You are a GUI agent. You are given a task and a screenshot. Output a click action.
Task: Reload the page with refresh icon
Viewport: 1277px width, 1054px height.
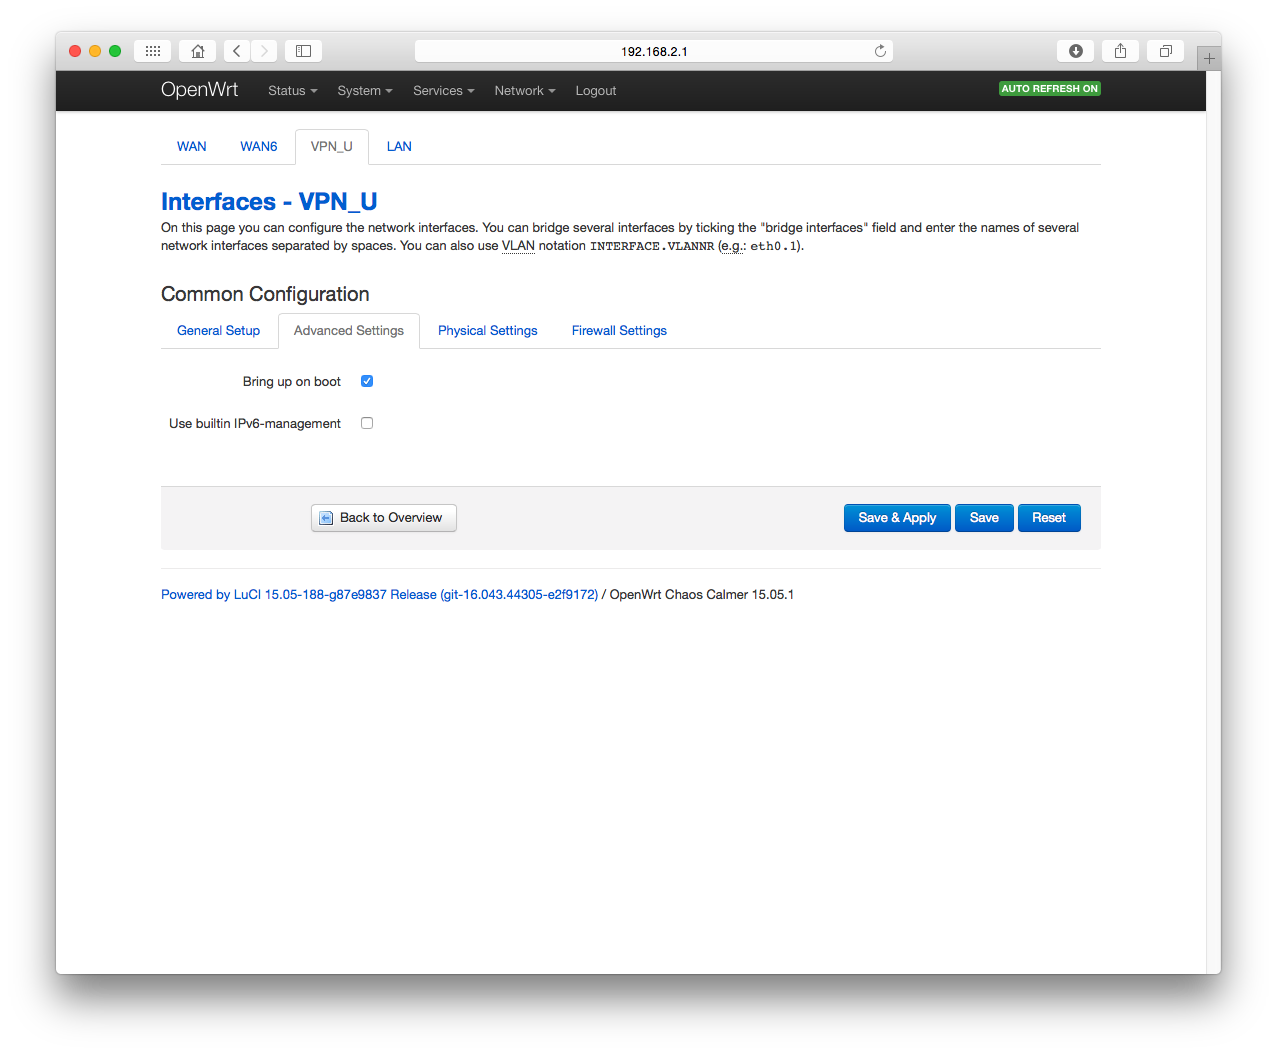[880, 51]
